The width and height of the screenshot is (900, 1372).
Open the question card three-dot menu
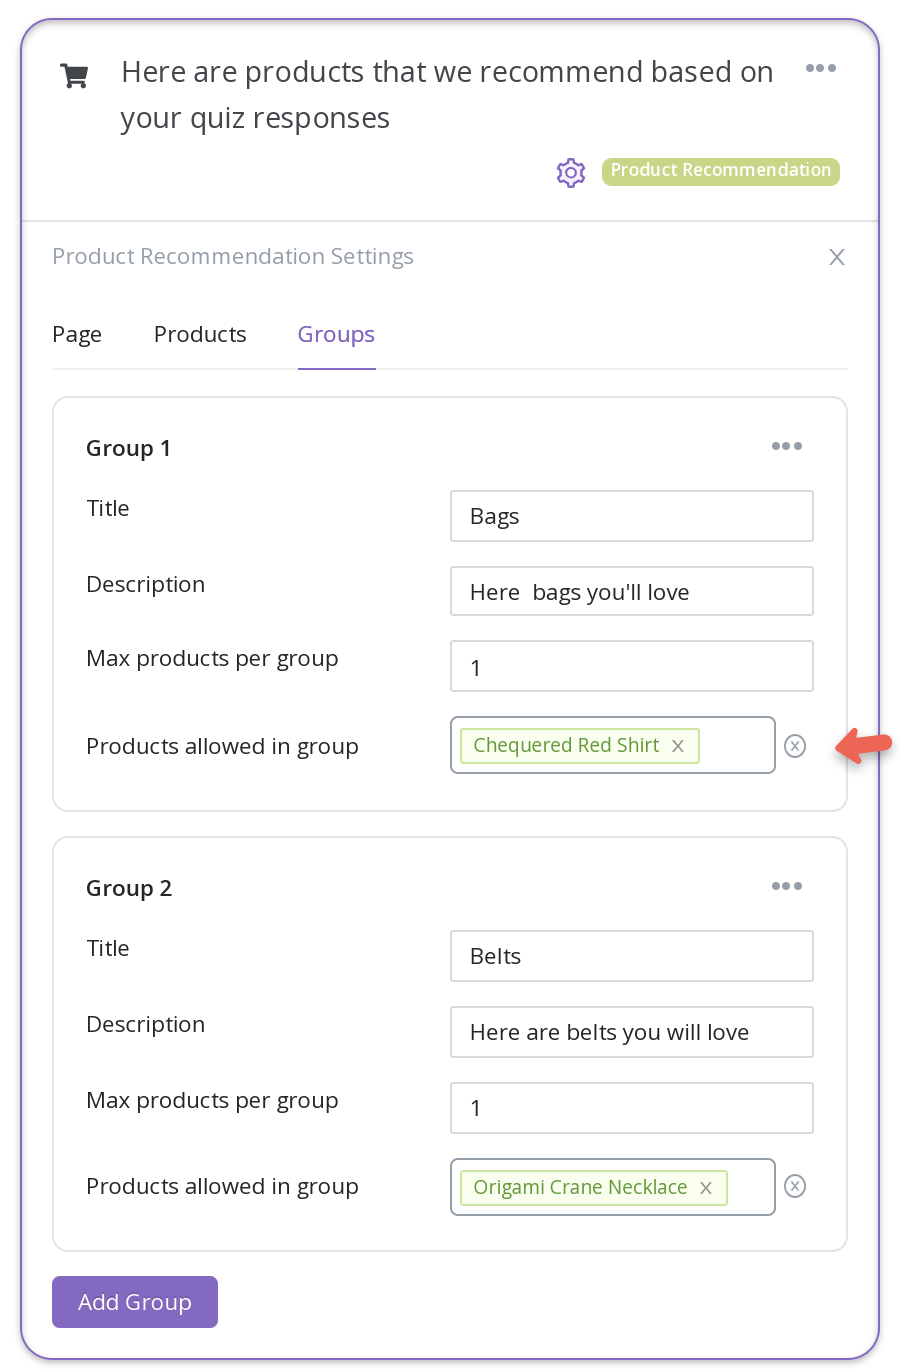tap(821, 68)
